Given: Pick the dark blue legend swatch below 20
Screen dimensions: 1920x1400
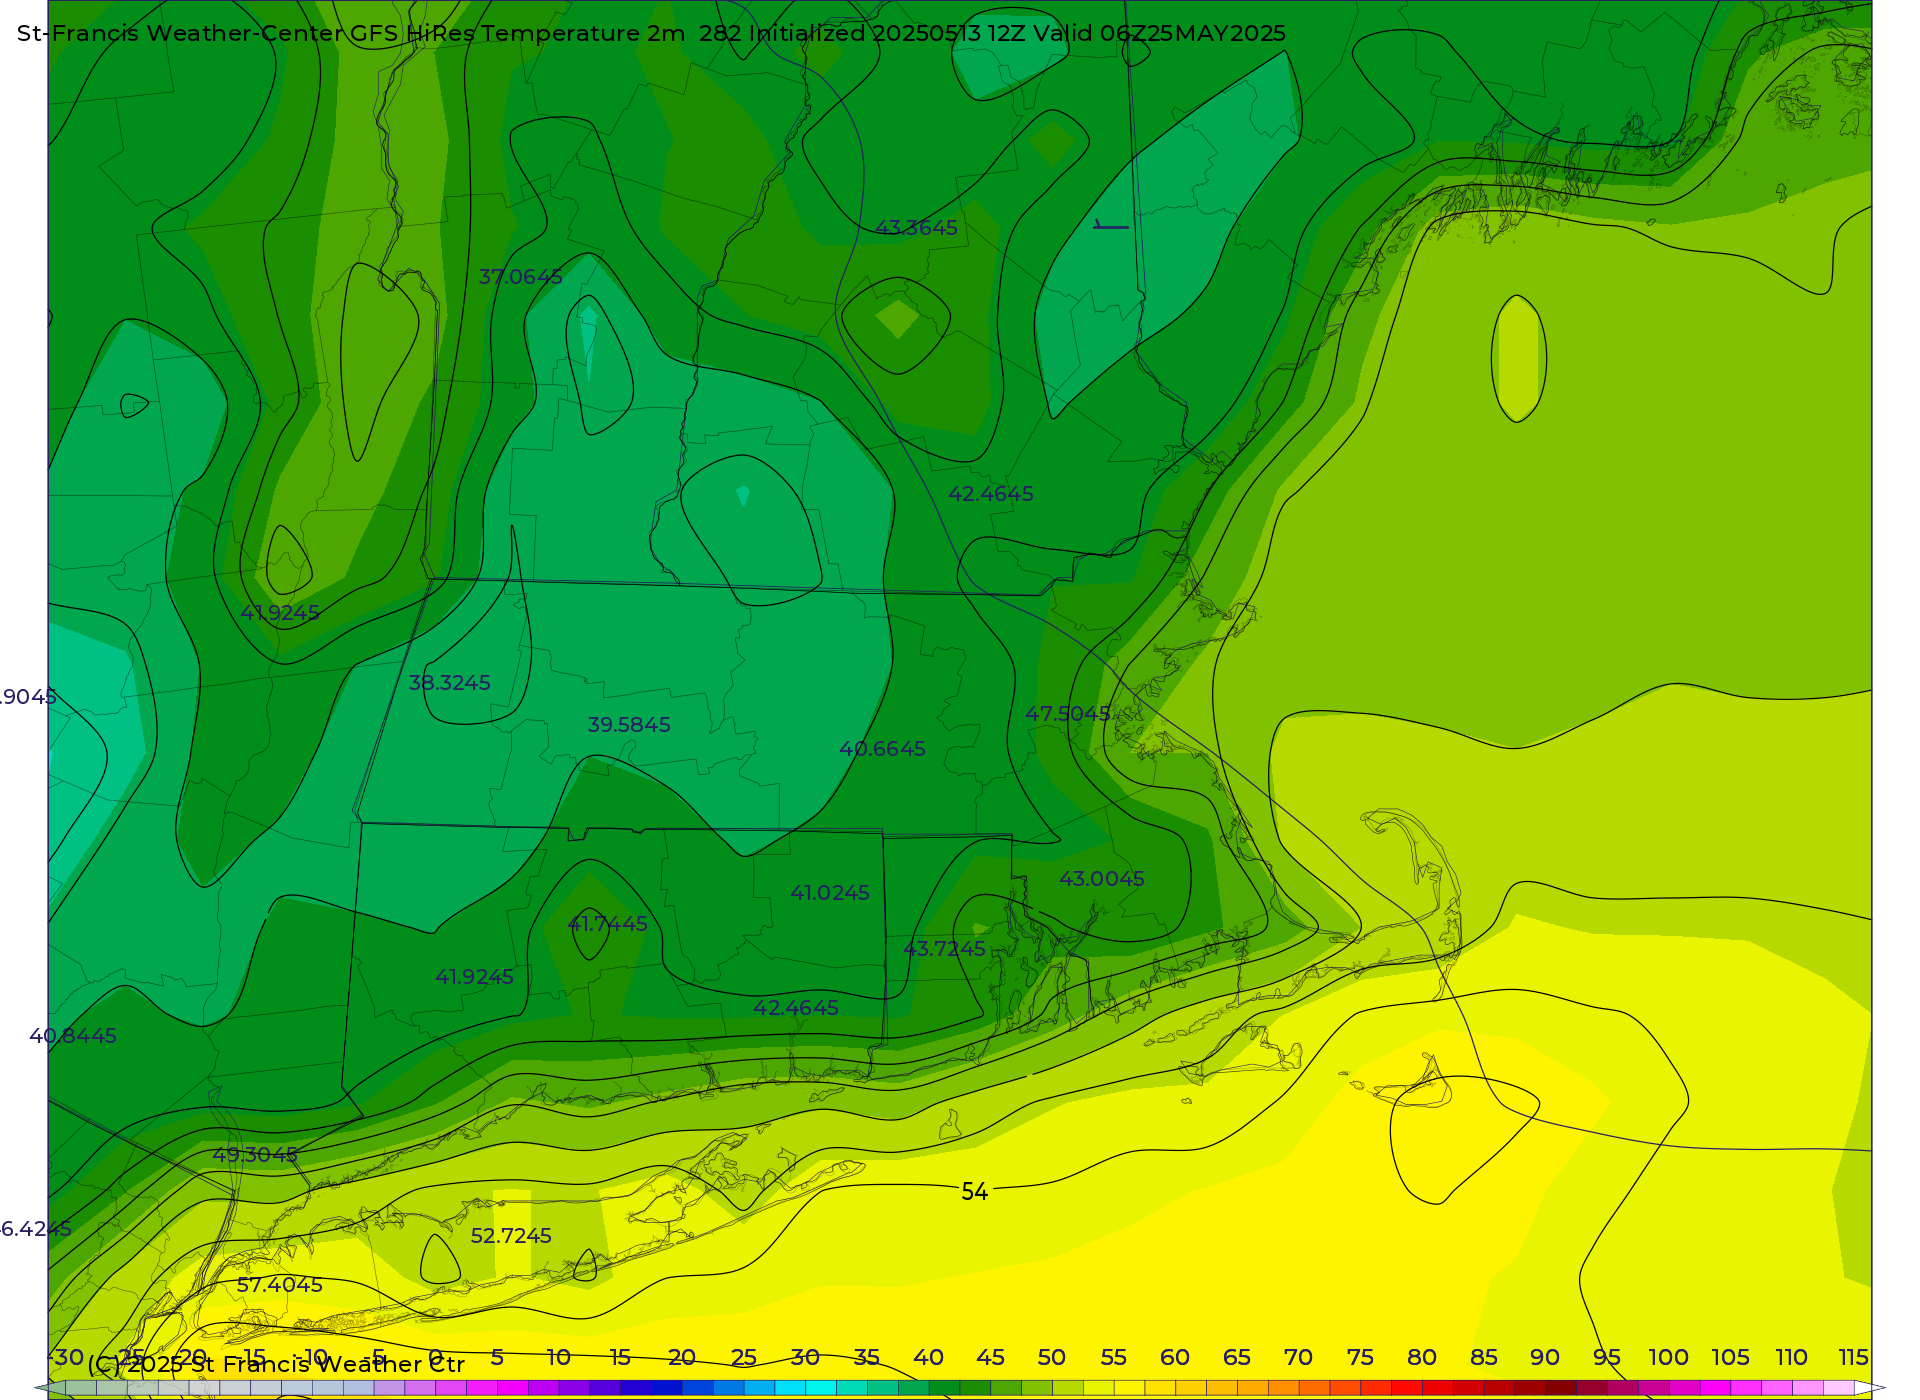Looking at the screenshot, I should point(666,1388).
